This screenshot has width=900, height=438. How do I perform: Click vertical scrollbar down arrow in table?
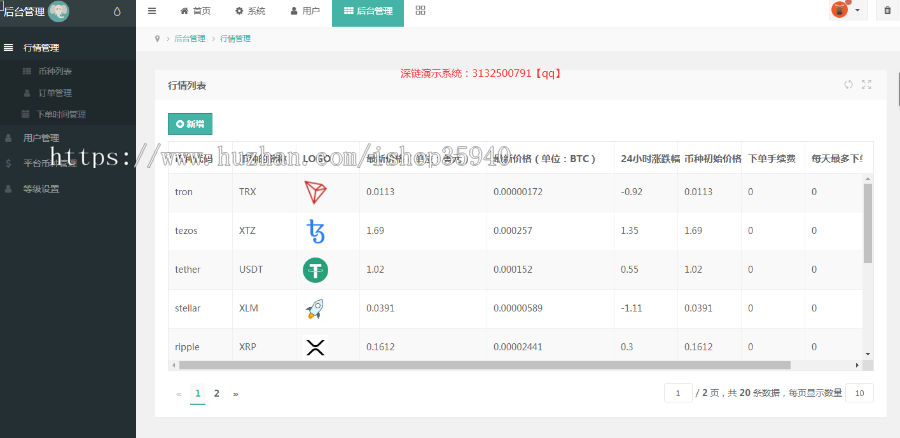pos(868,354)
